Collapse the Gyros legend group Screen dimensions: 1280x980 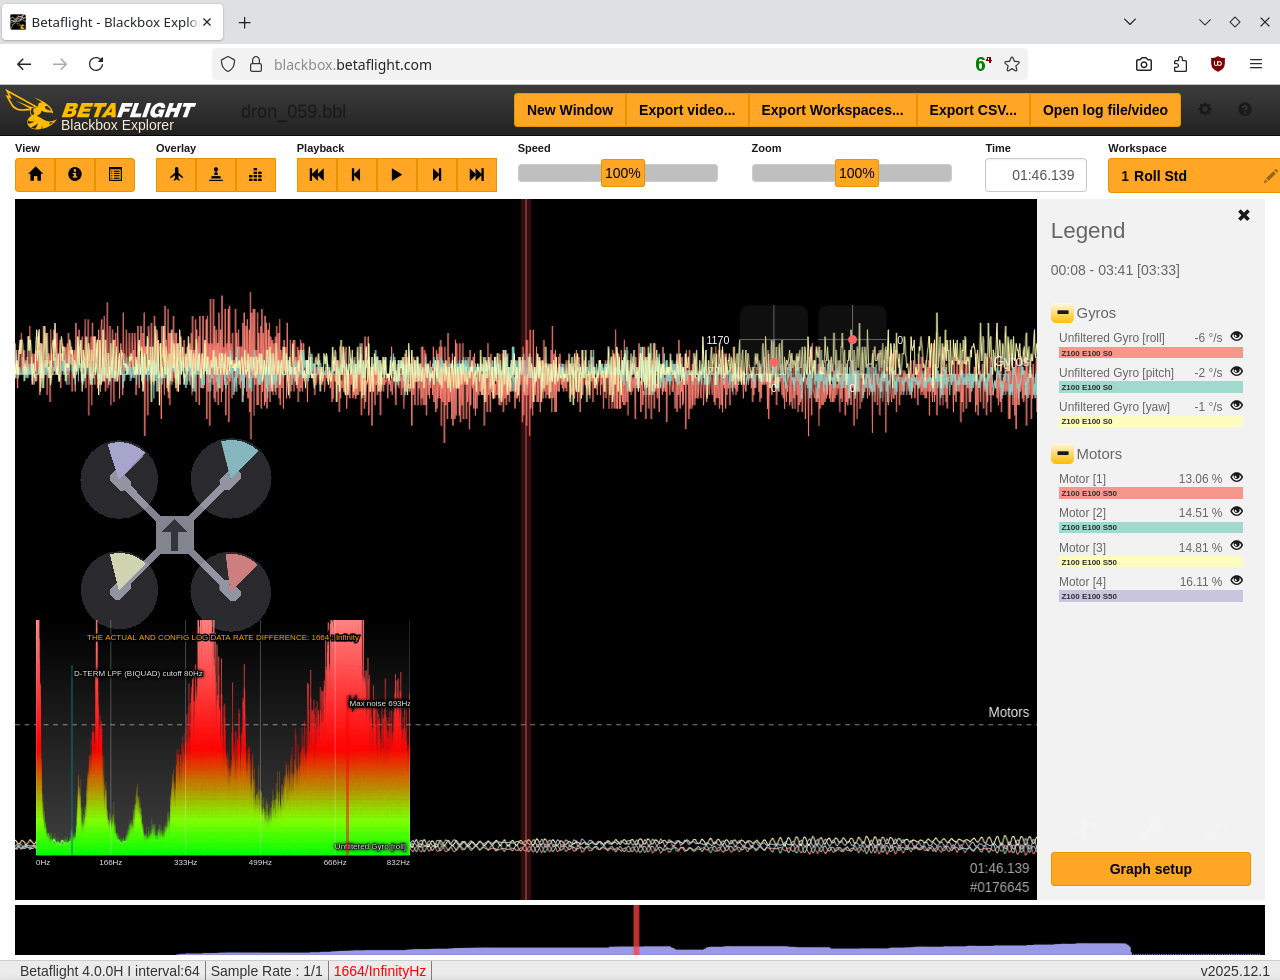click(x=1062, y=314)
